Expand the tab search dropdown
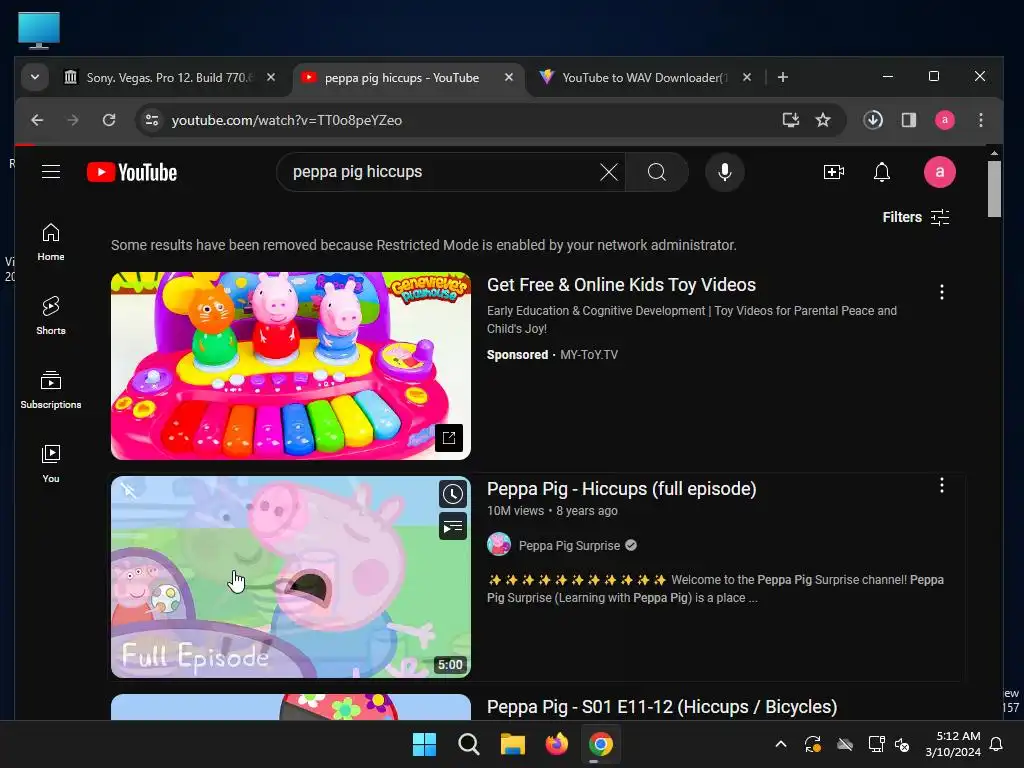The width and height of the screenshot is (1024, 768). 35,78
